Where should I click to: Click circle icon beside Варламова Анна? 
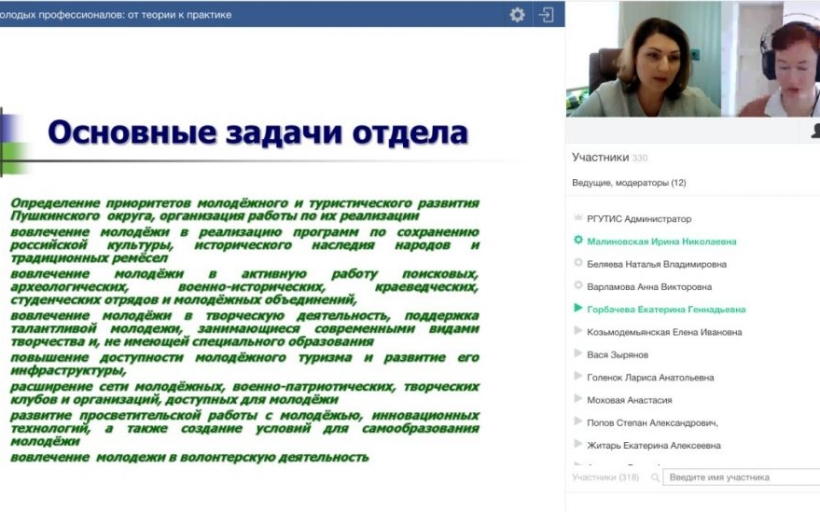click(x=578, y=285)
